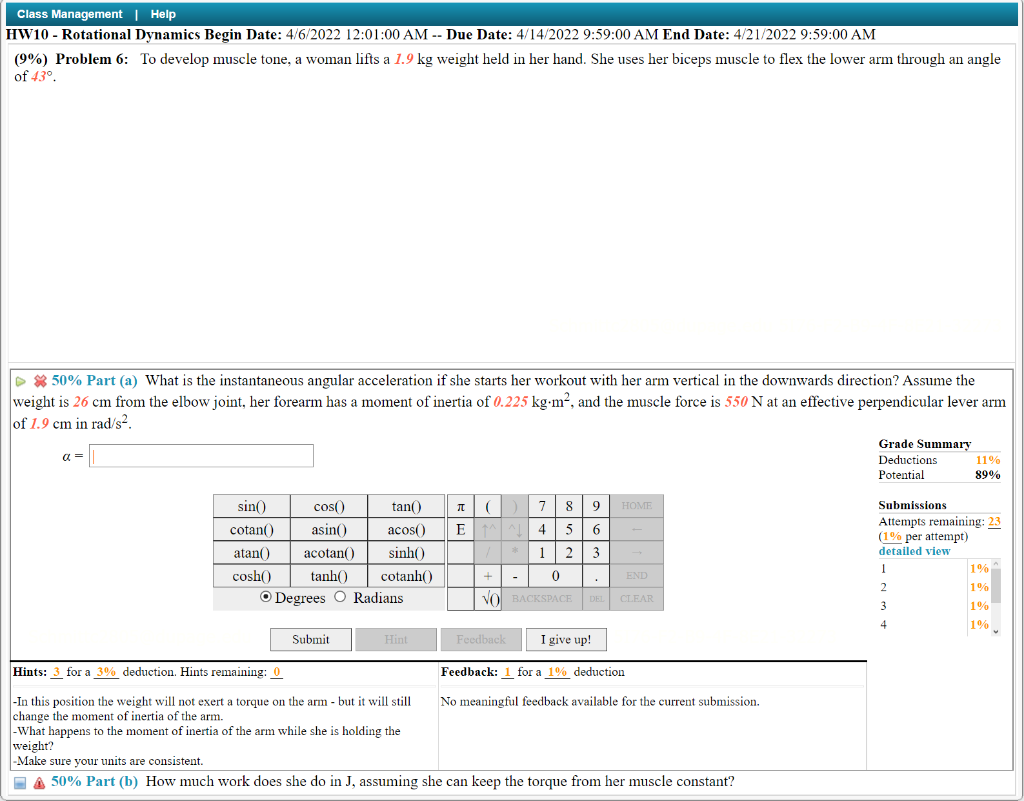Click the E scientific notation key

tap(460, 529)
